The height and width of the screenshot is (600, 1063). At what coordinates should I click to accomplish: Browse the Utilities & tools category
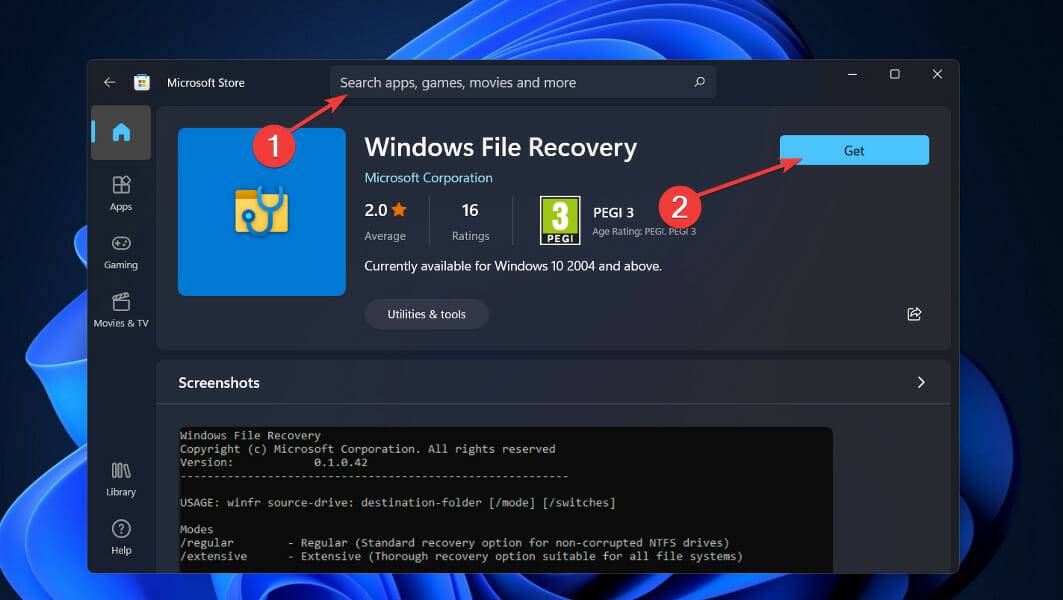[426, 313]
